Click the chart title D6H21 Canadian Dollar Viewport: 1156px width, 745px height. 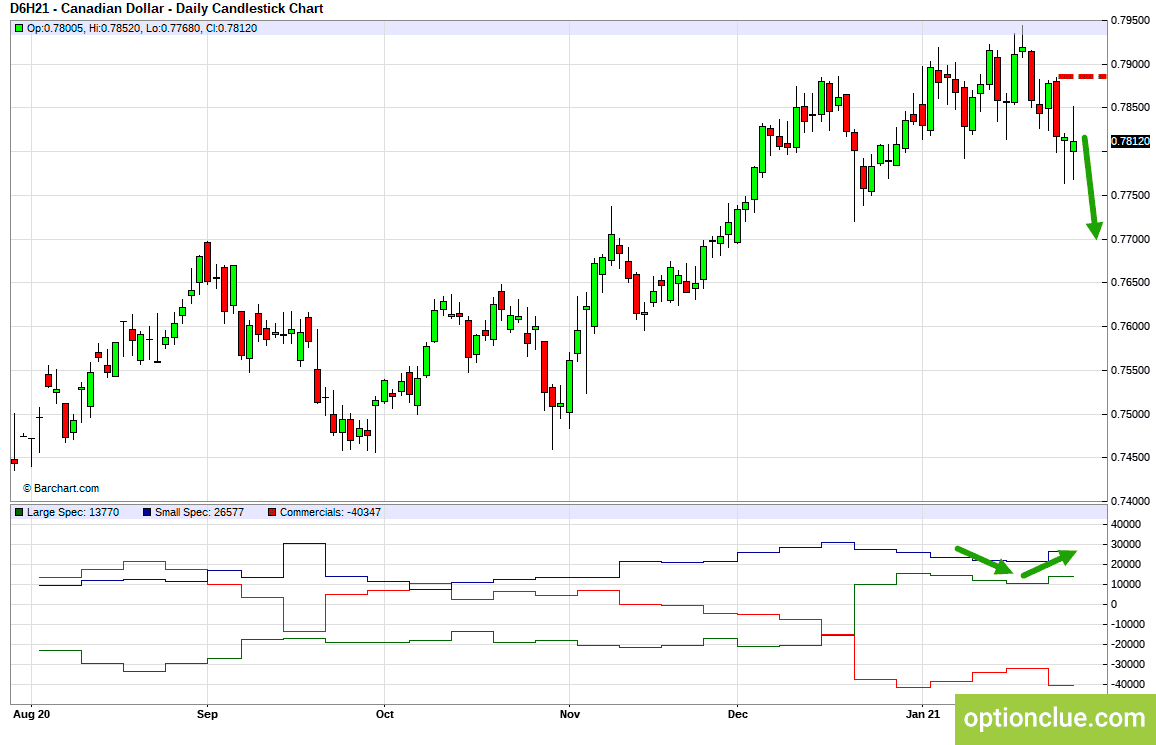pos(167,9)
